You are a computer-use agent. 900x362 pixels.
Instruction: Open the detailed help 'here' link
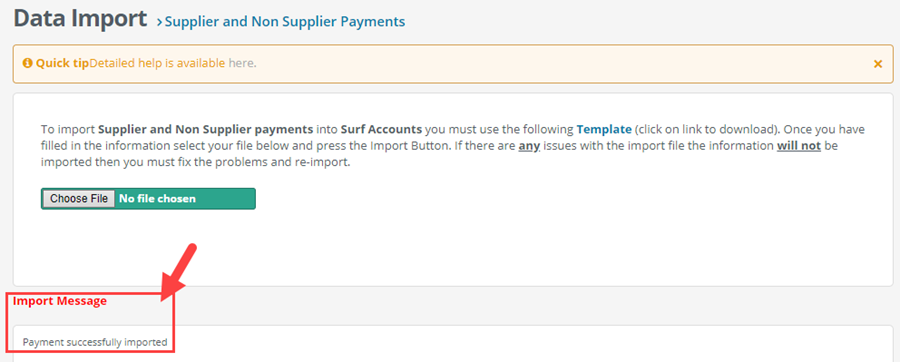pyautogui.click(x=241, y=63)
